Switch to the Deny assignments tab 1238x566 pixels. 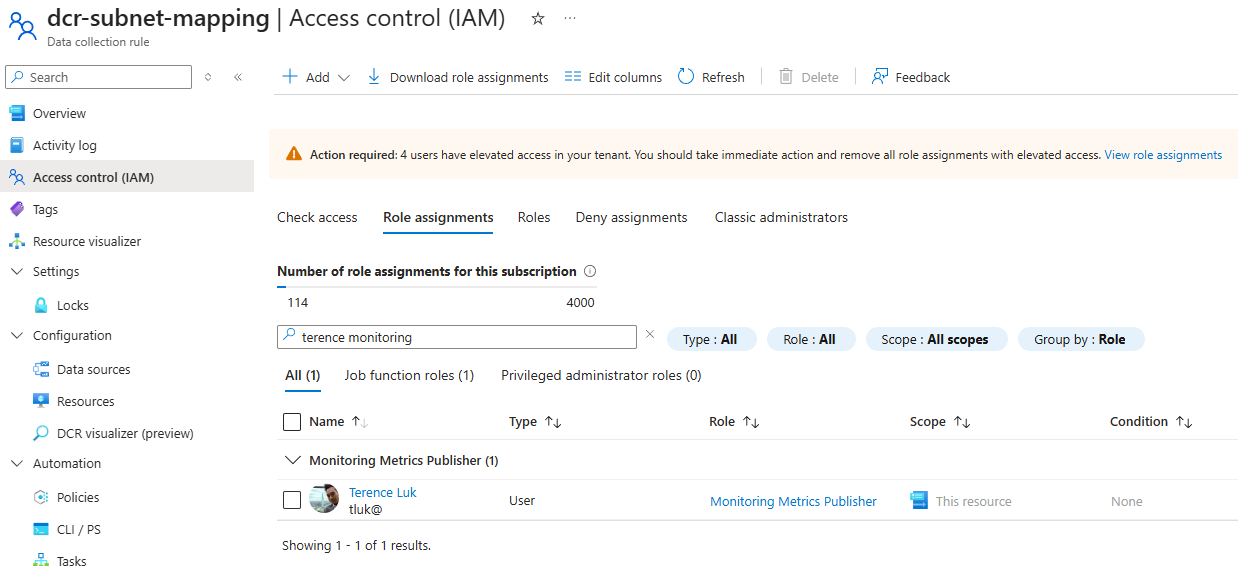coord(631,217)
